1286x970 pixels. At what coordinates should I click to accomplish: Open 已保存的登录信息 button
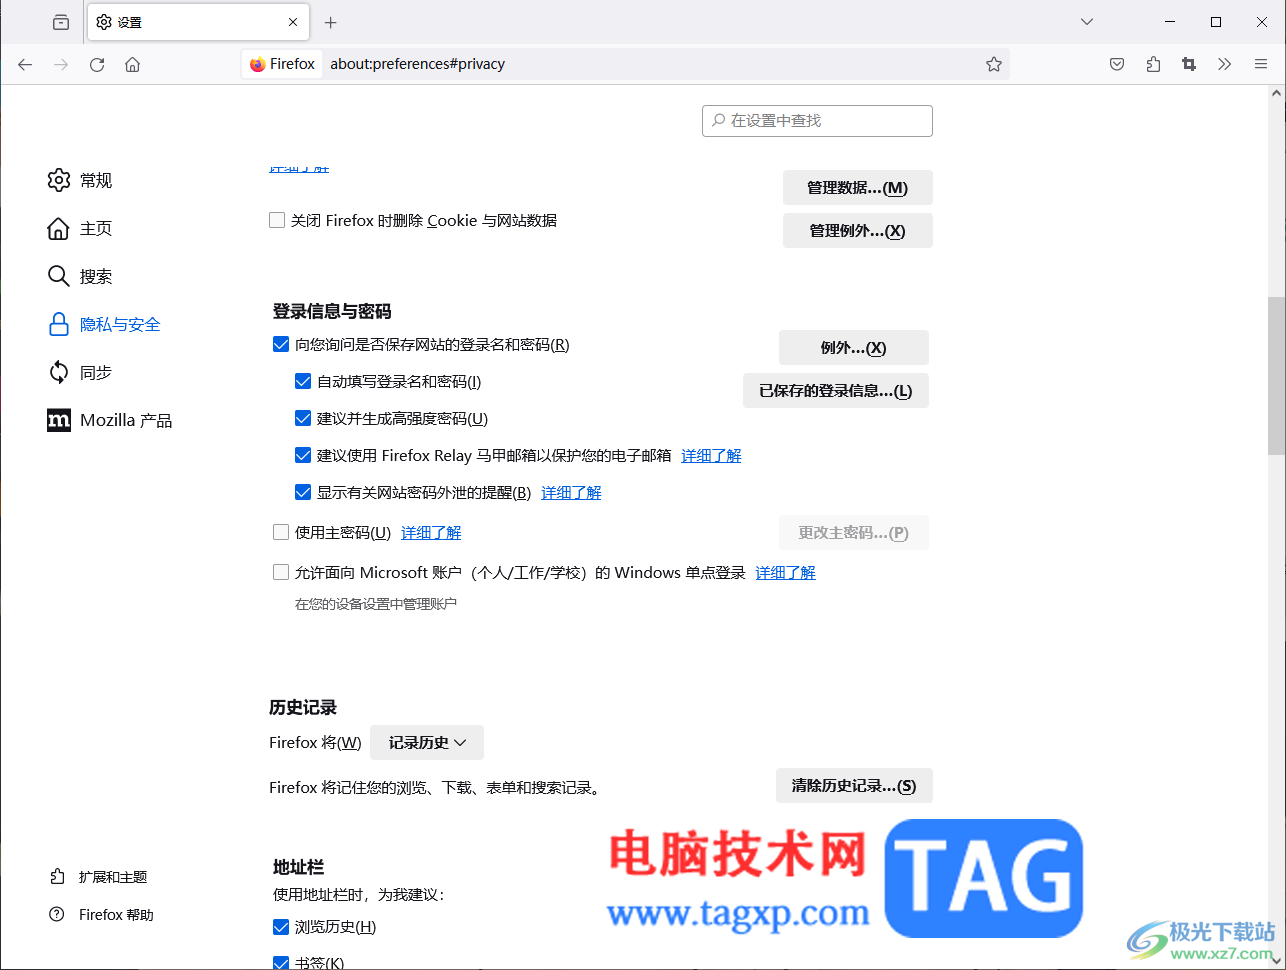point(836,391)
